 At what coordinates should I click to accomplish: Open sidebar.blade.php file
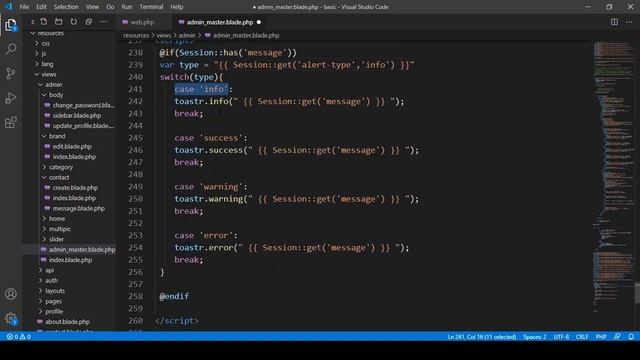[x=76, y=116]
